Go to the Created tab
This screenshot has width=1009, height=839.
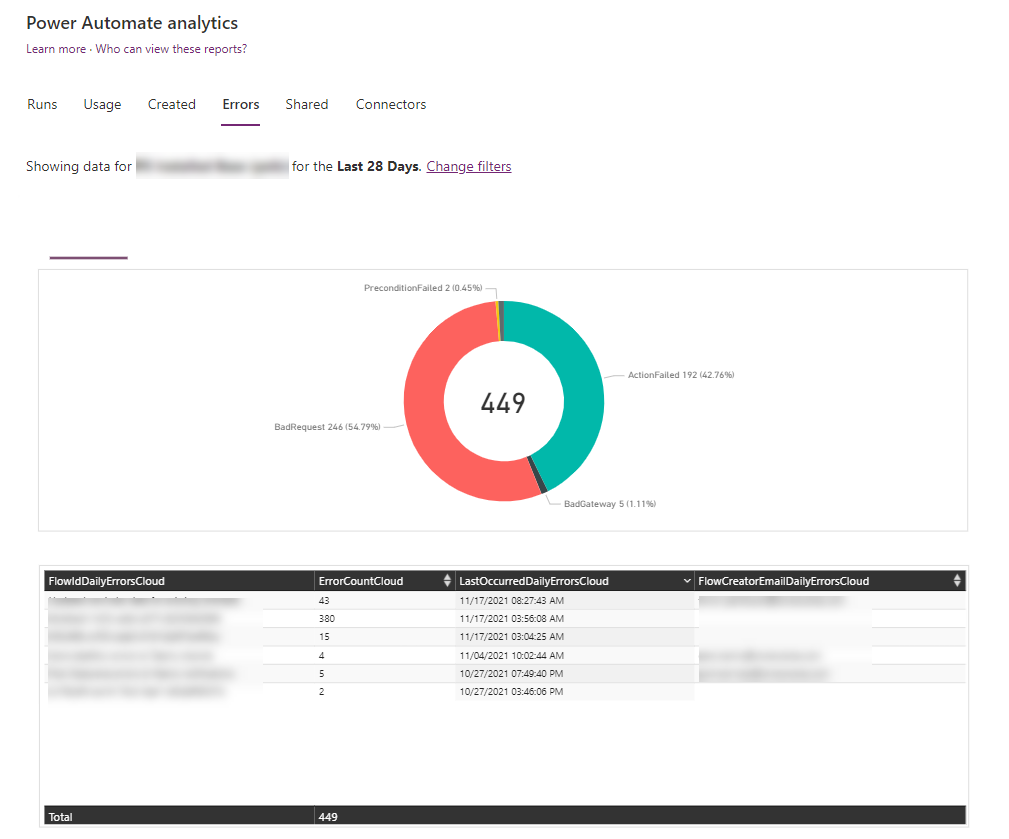point(172,104)
